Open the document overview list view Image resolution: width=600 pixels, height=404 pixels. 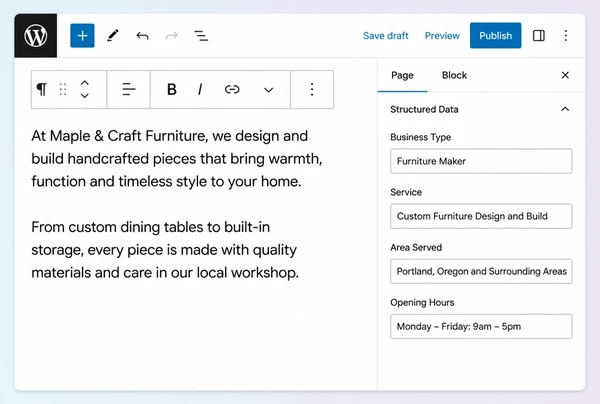(201, 36)
